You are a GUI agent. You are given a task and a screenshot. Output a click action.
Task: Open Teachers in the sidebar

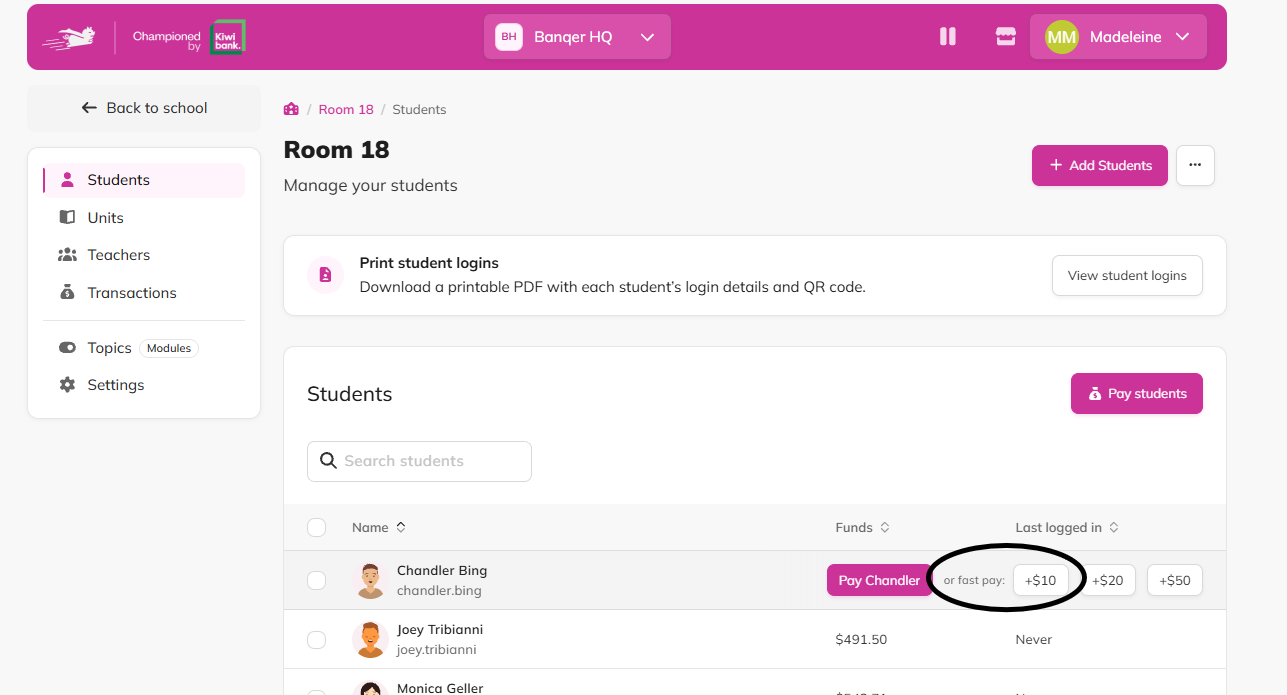pyautogui.click(x=144, y=255)
